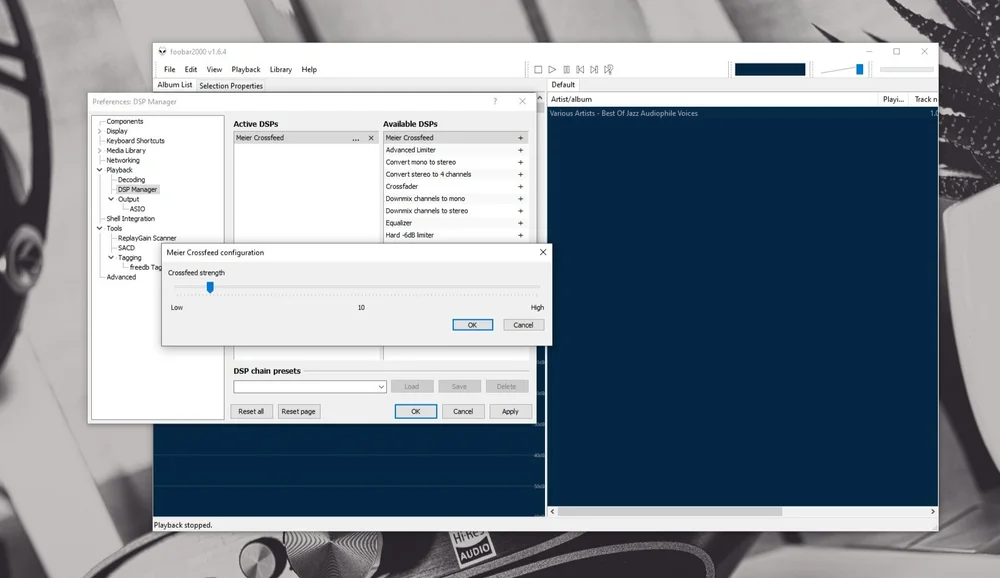Select Shell Integration tree item

click(131, 219)
